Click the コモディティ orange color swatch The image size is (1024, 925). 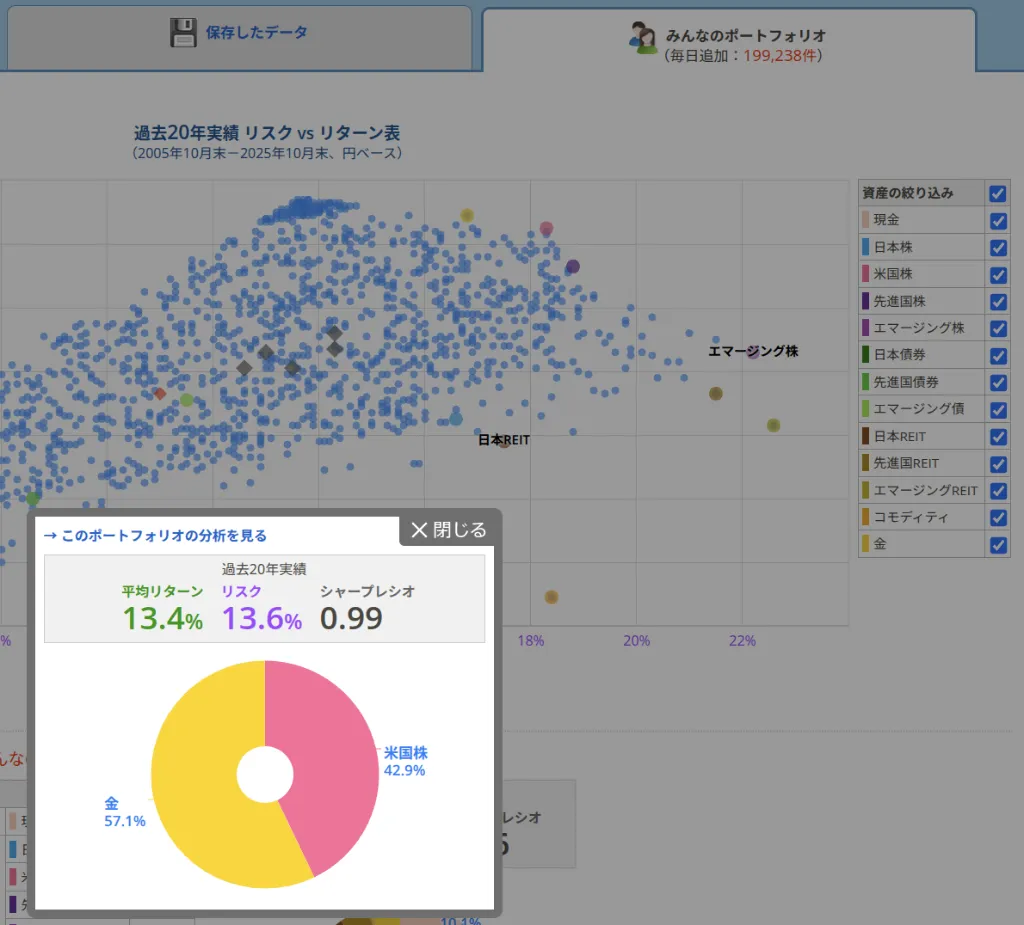865,517
